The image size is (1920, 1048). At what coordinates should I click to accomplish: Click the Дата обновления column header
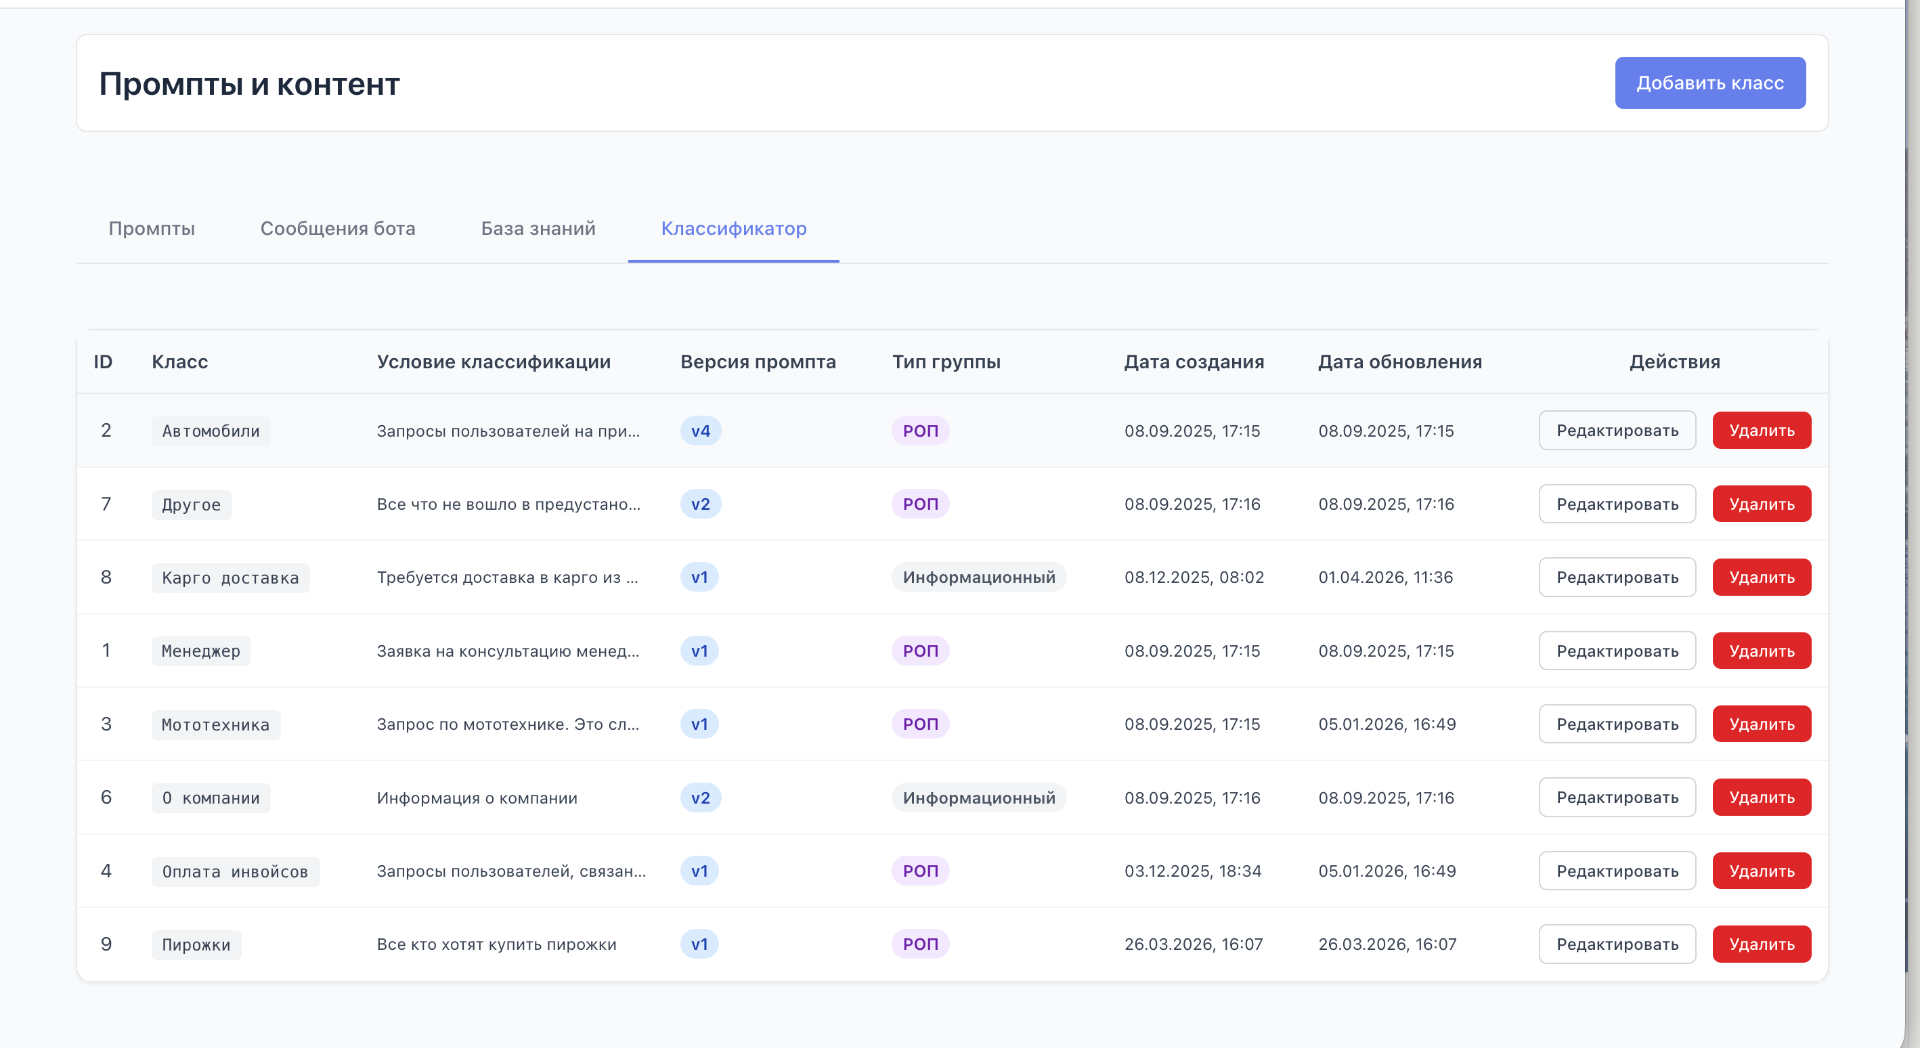coord(1400,362)
